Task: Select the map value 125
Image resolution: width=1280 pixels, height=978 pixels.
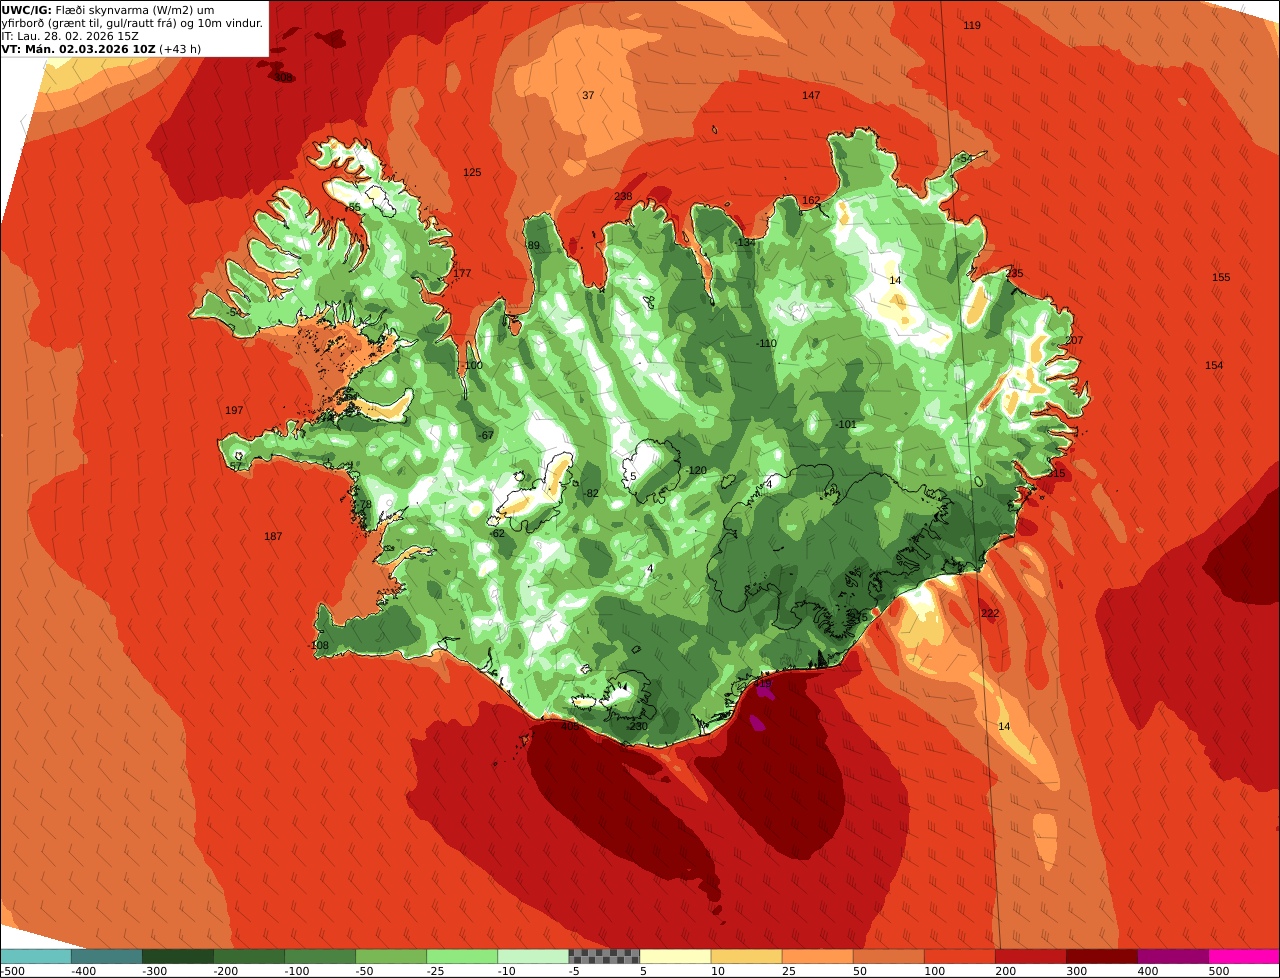Action: [472, 173]
